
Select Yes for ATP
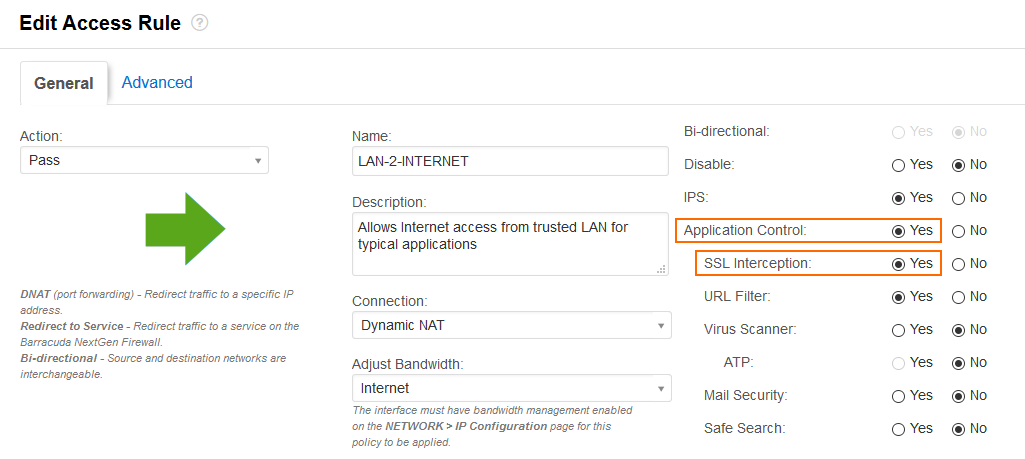pyautogui.click(x=898, y=363)
